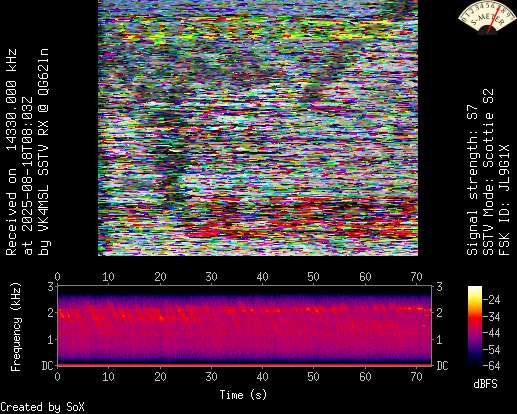
Task: Click the 'Frequency (kHz)' axis label
Action: coord(15,327)
